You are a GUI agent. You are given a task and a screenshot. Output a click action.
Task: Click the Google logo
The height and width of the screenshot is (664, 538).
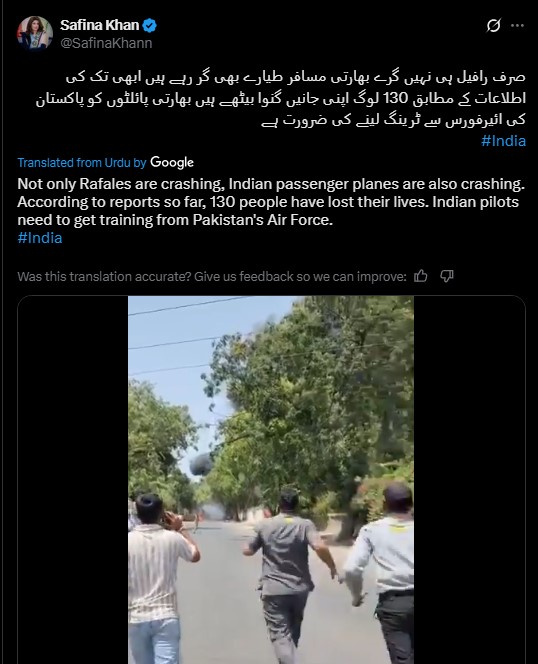coord(172,163)
